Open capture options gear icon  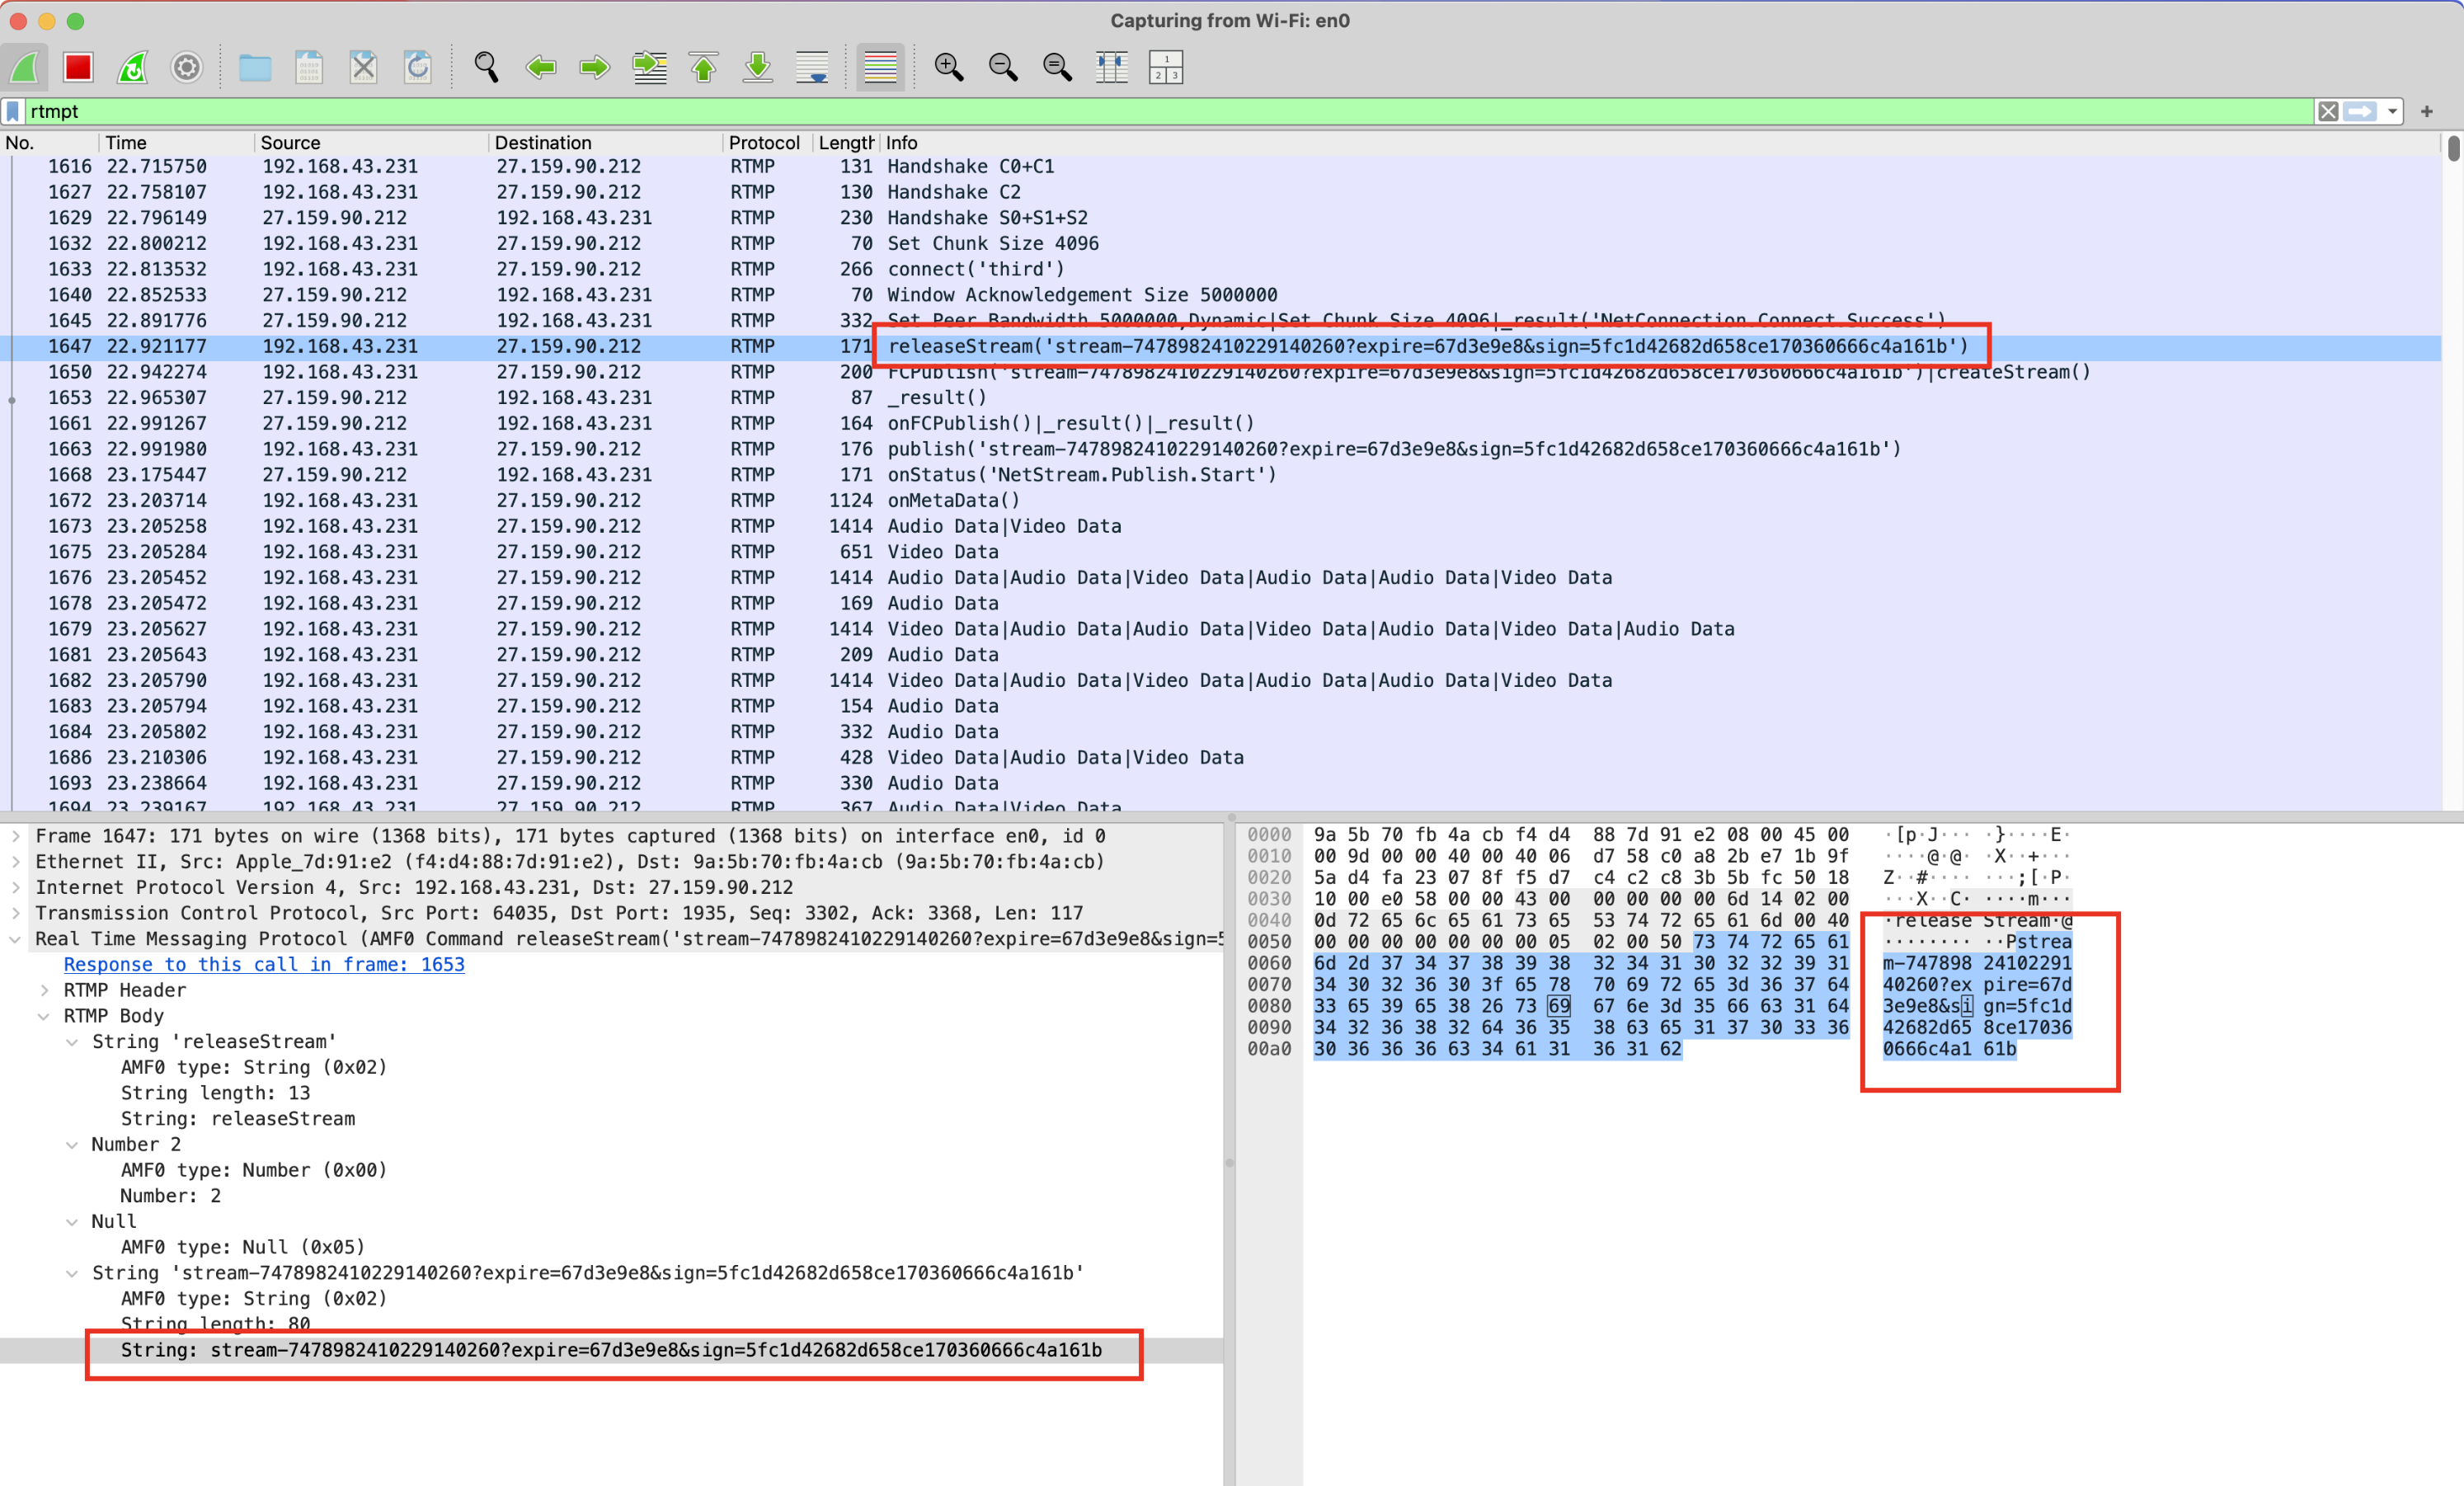186,67
